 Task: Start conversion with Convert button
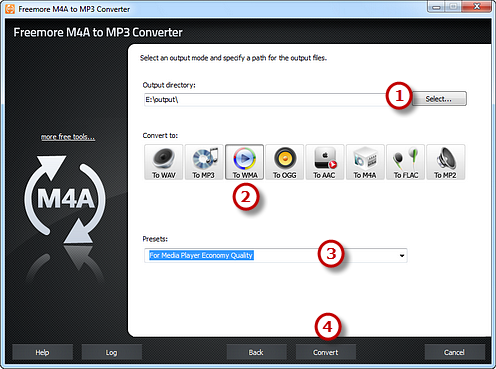pos(326,352)
